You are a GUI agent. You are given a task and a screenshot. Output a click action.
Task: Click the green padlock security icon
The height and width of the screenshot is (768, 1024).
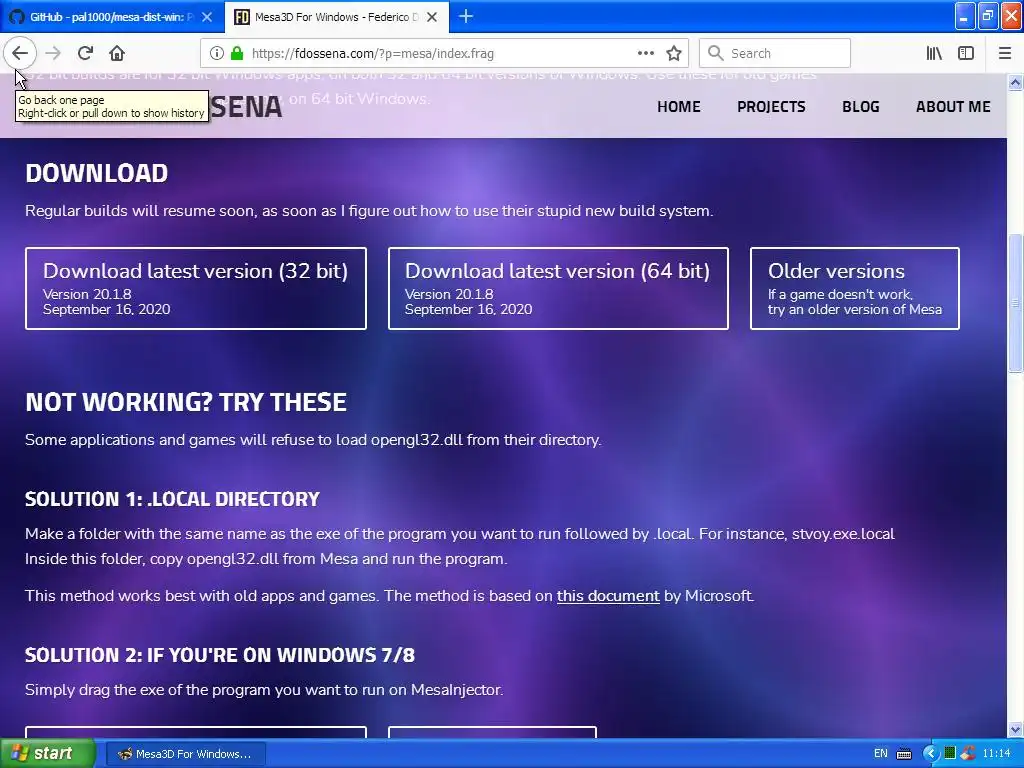237,53
